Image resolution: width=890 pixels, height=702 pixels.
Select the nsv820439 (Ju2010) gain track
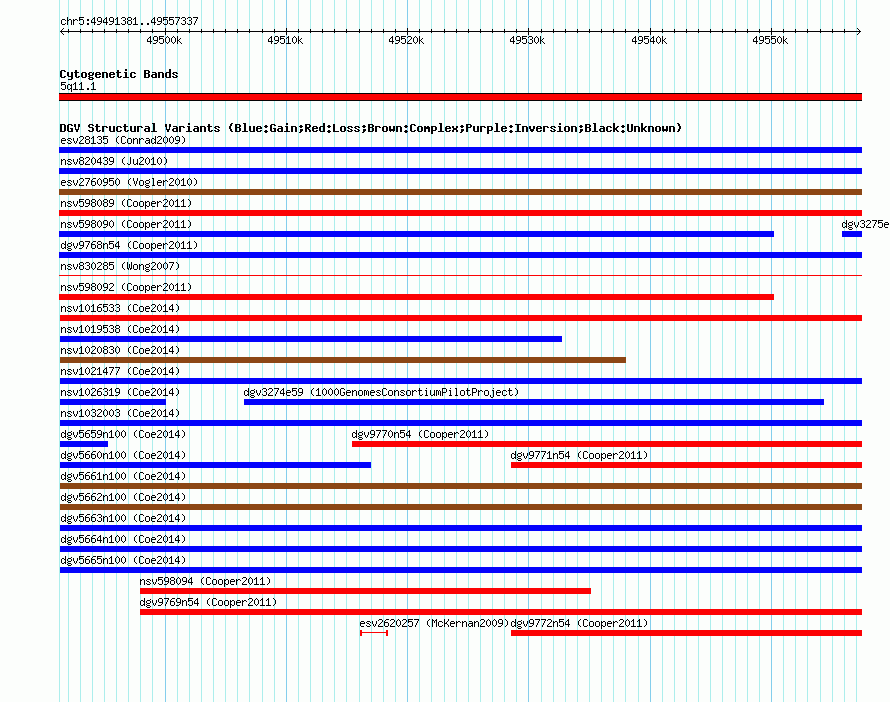460,171
